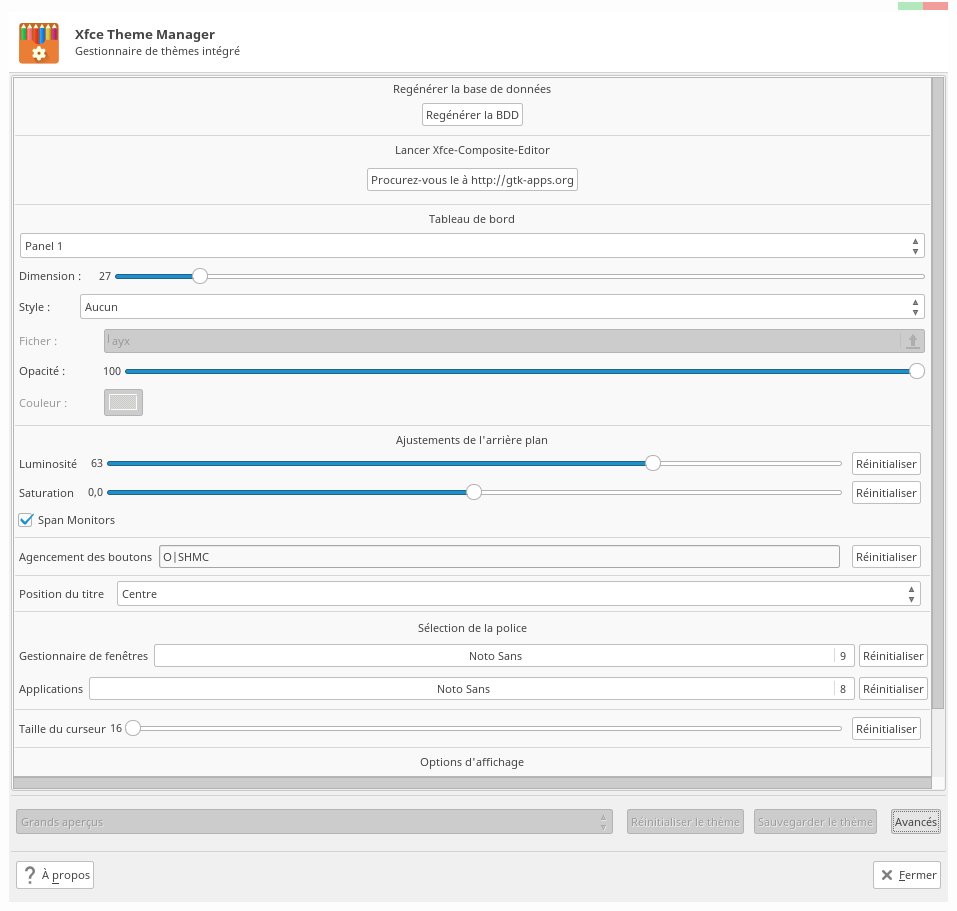Click the Sélection de la police heading
The image size is (957, 911).
pos(472,628)
